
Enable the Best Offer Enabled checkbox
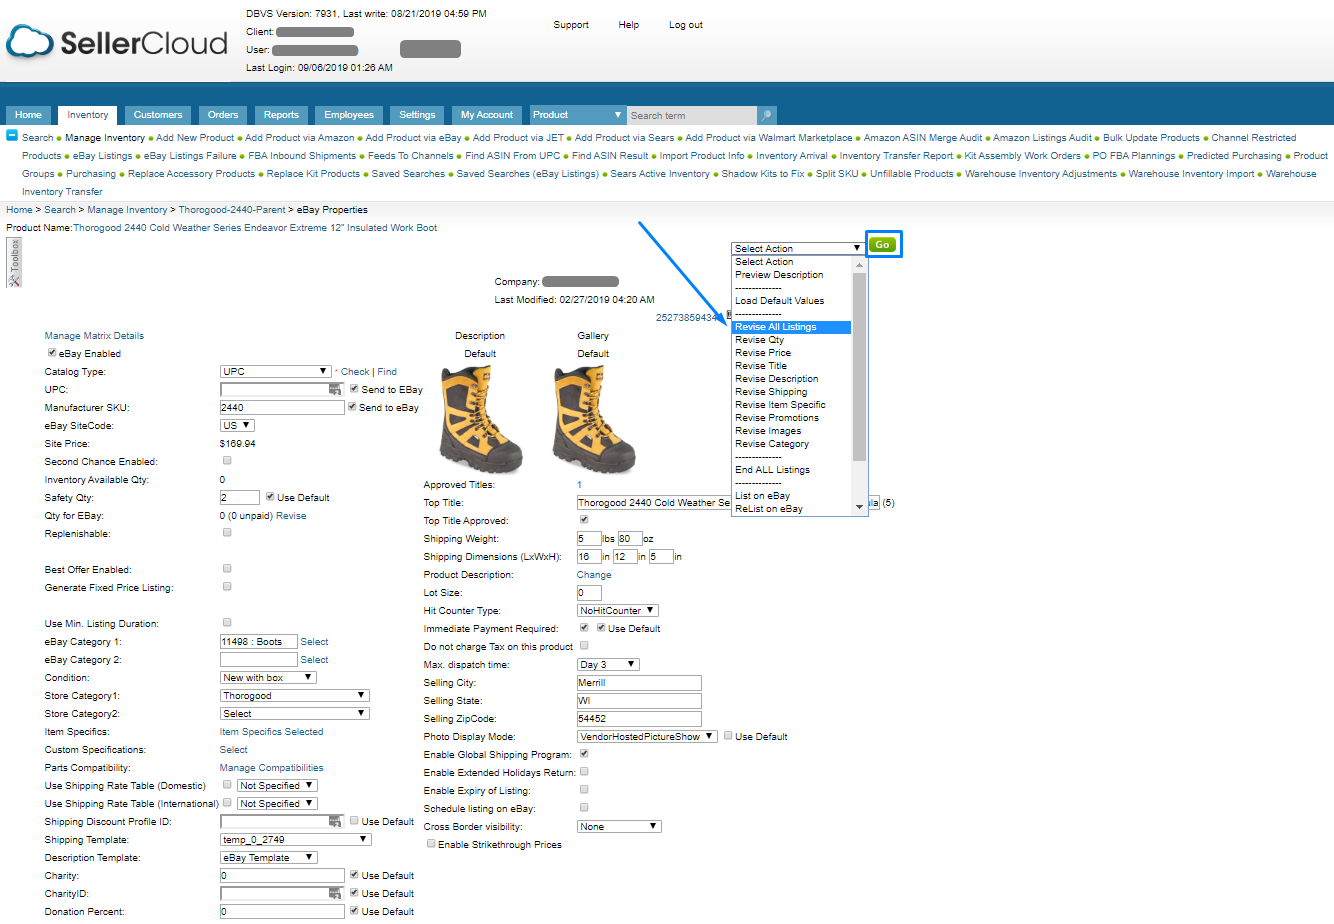(227, 569)
